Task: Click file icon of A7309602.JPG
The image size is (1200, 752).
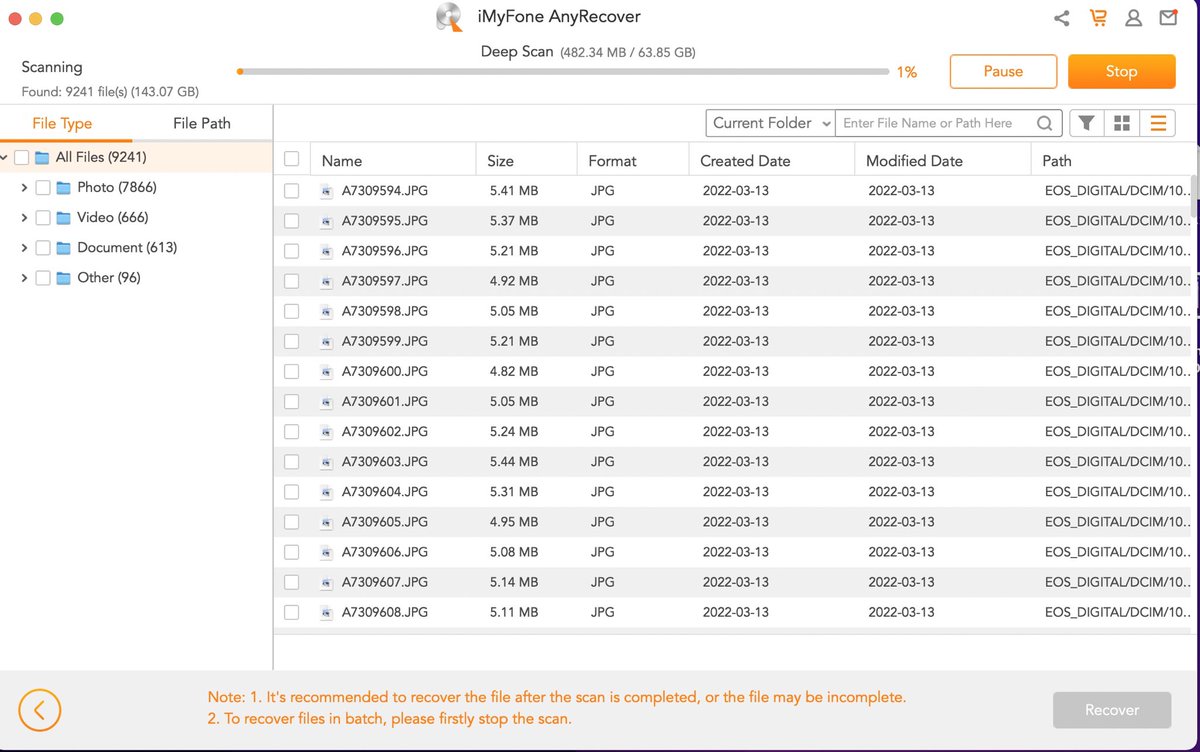Action: [325, 432]
